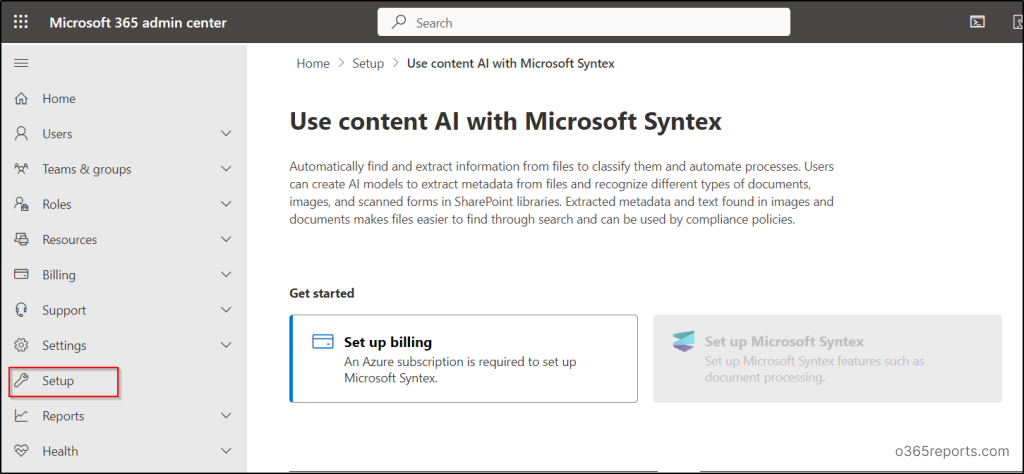
Task: Click breadcrumb 'Use content AI with Microsoft Syntex'
Action: [511, 63]
